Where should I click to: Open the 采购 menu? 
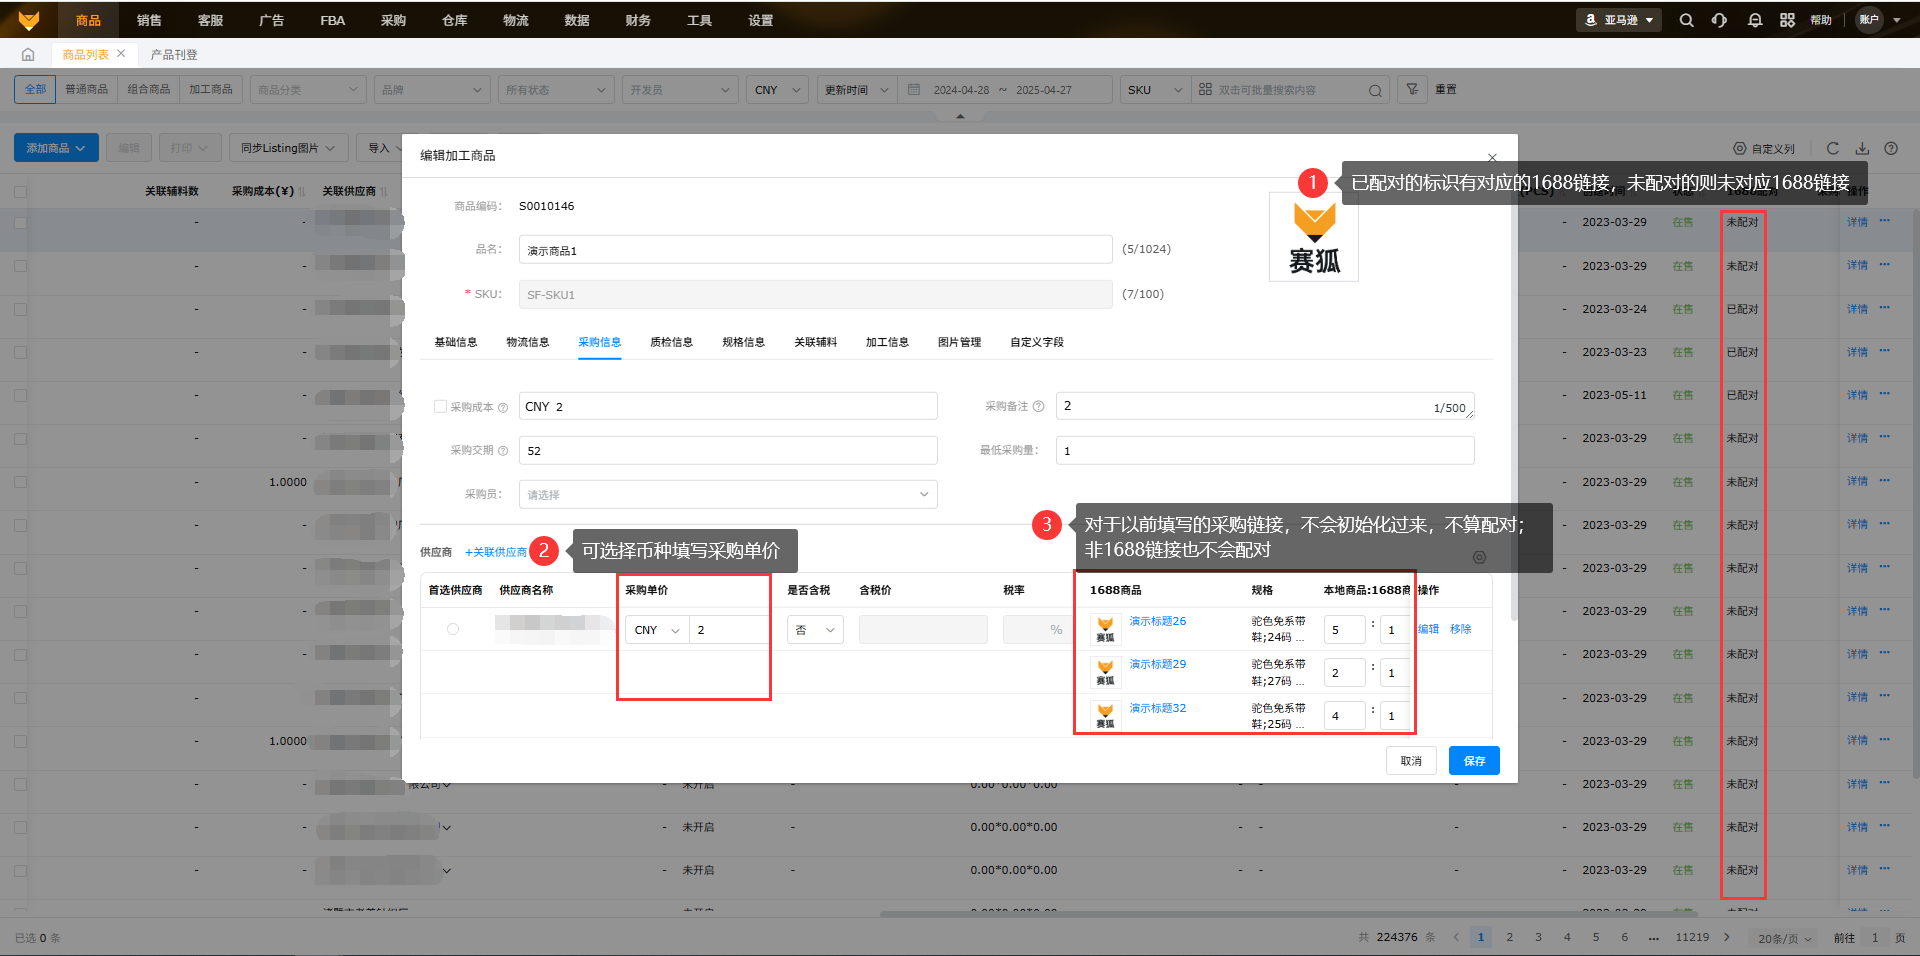coord(393,20)
